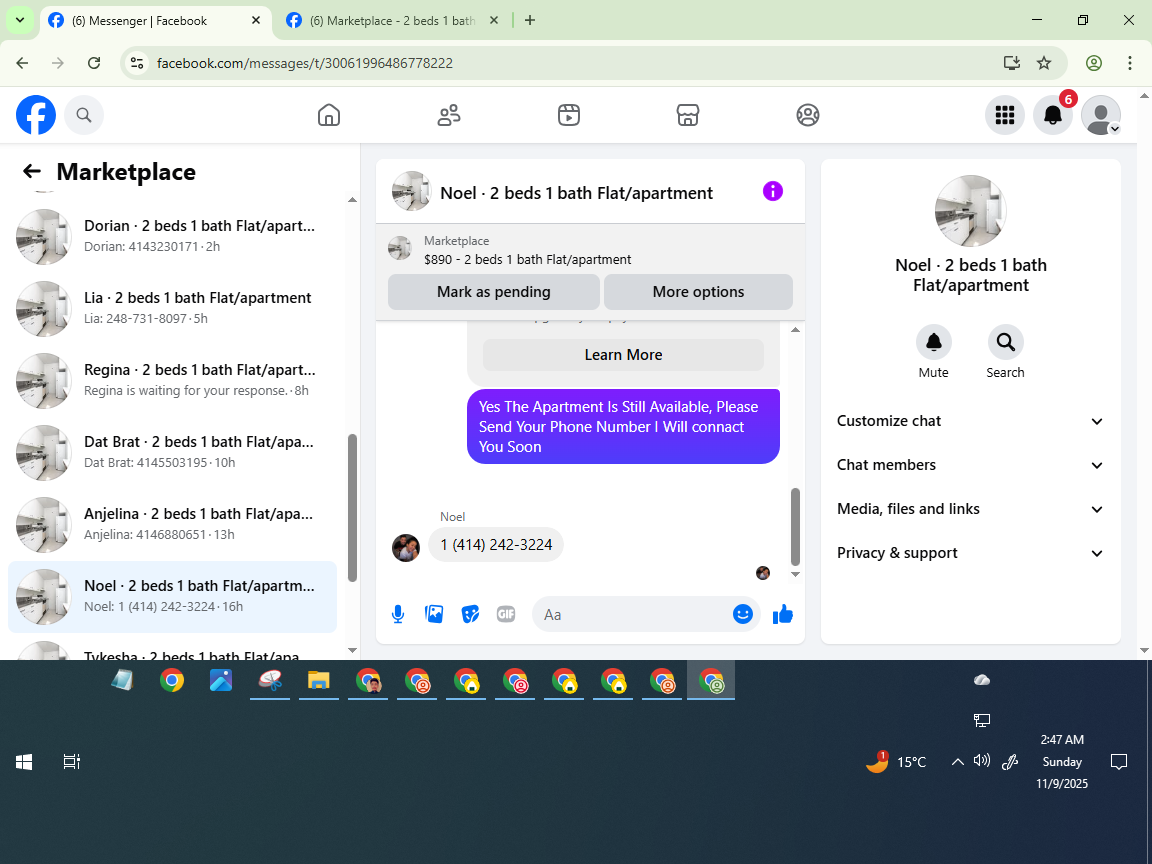The image size is (1152, 864).
Task: Click Noel's avatar beside the message
Action: (x=406, y=547)
